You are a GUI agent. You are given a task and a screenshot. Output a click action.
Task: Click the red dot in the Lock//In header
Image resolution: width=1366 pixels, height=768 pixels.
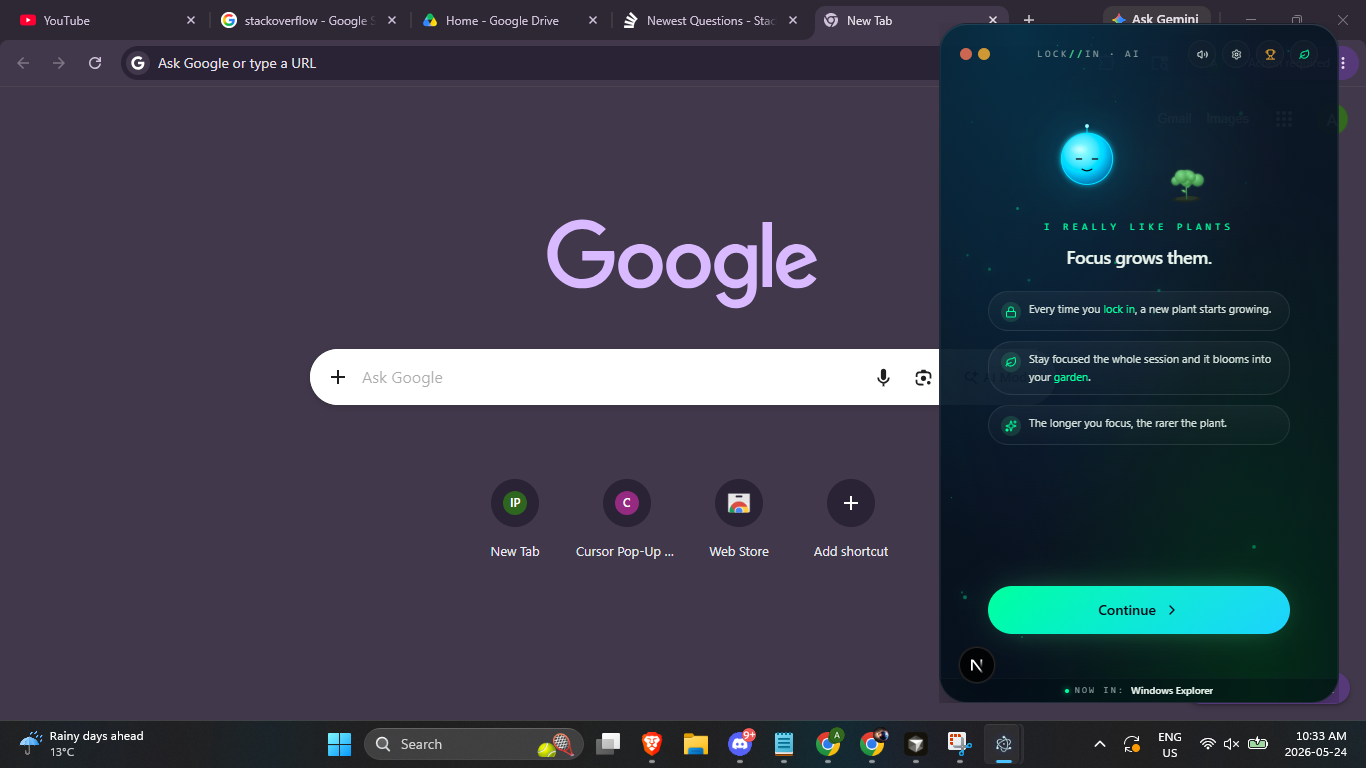pos(966,54)
